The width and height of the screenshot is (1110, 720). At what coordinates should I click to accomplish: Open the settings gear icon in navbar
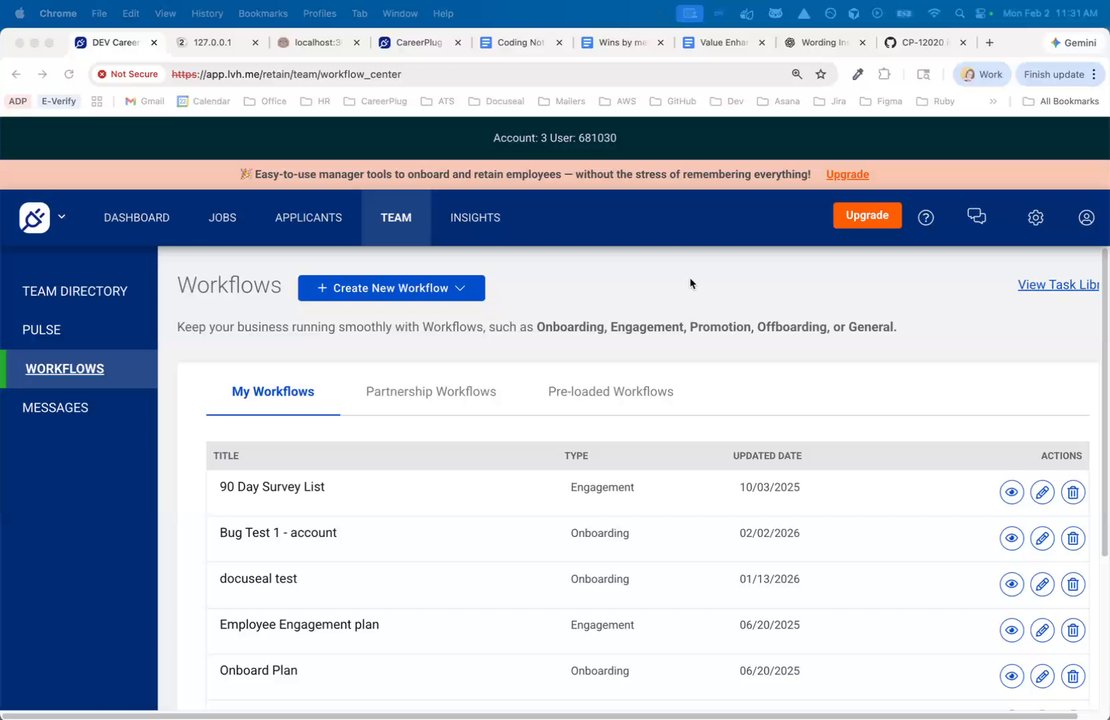[x=1035, y=217]
